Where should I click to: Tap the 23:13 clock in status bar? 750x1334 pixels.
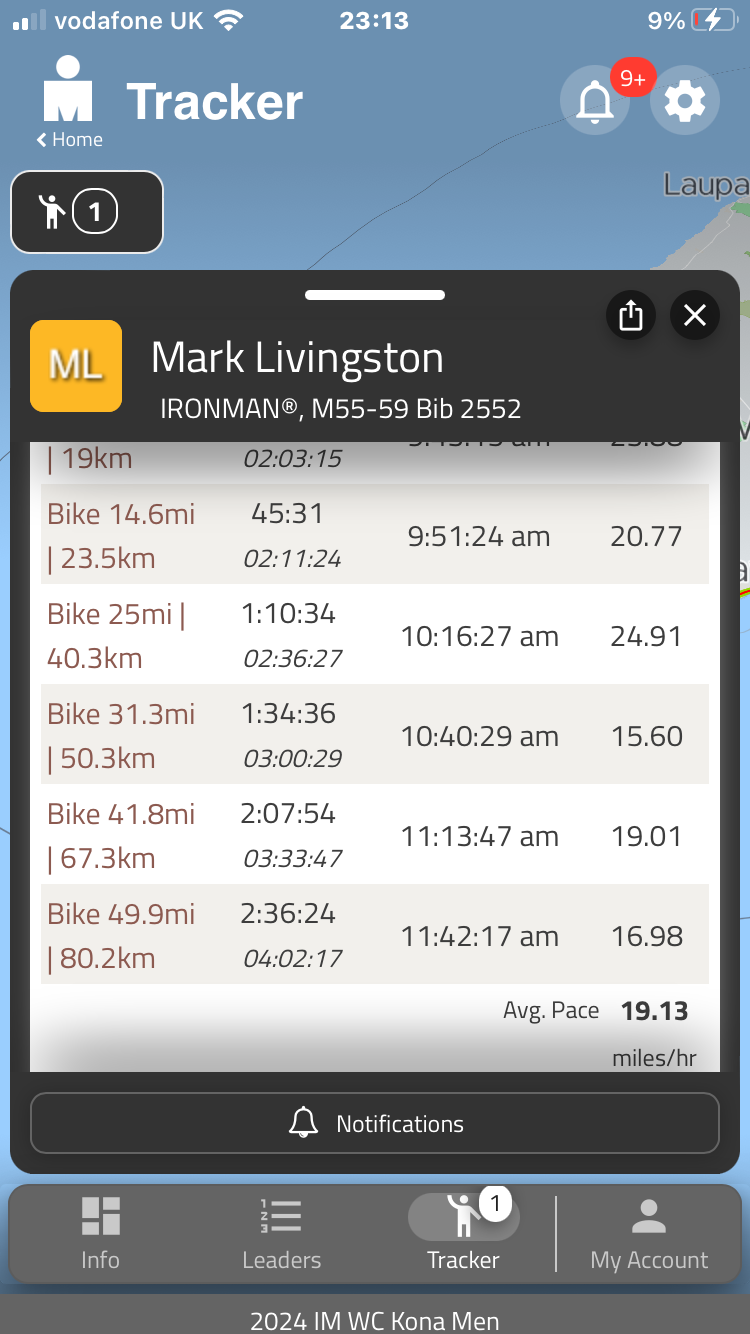(374, 21)
